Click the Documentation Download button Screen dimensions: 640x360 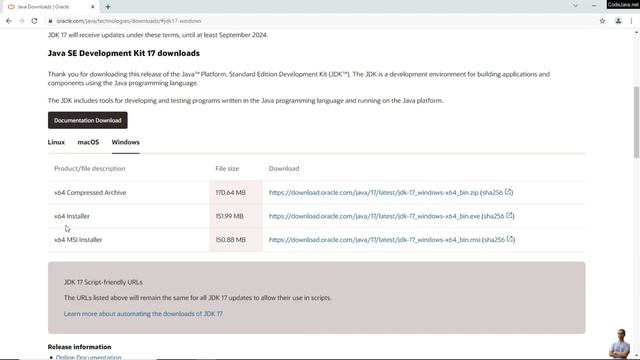point(88,120)
